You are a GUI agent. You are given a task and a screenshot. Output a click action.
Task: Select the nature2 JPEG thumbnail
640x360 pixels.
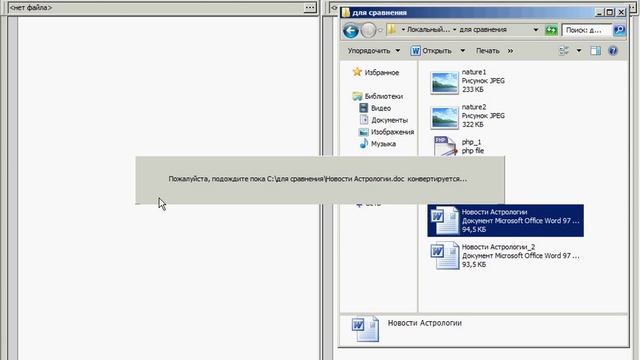point(444,117)
